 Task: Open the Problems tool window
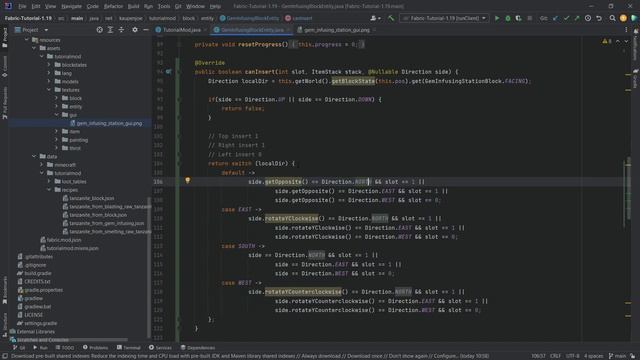[x=95, y=348]
